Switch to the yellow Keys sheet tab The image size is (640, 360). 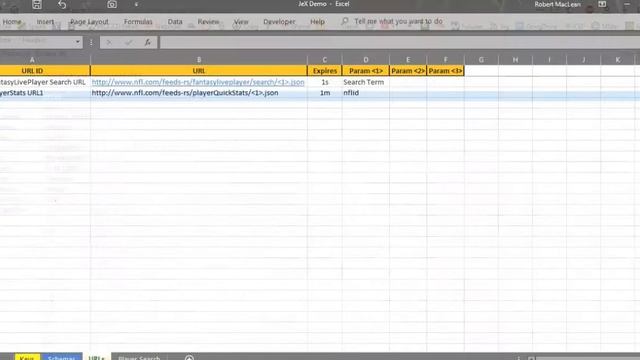pyautogui.click(x=27, y=357)
